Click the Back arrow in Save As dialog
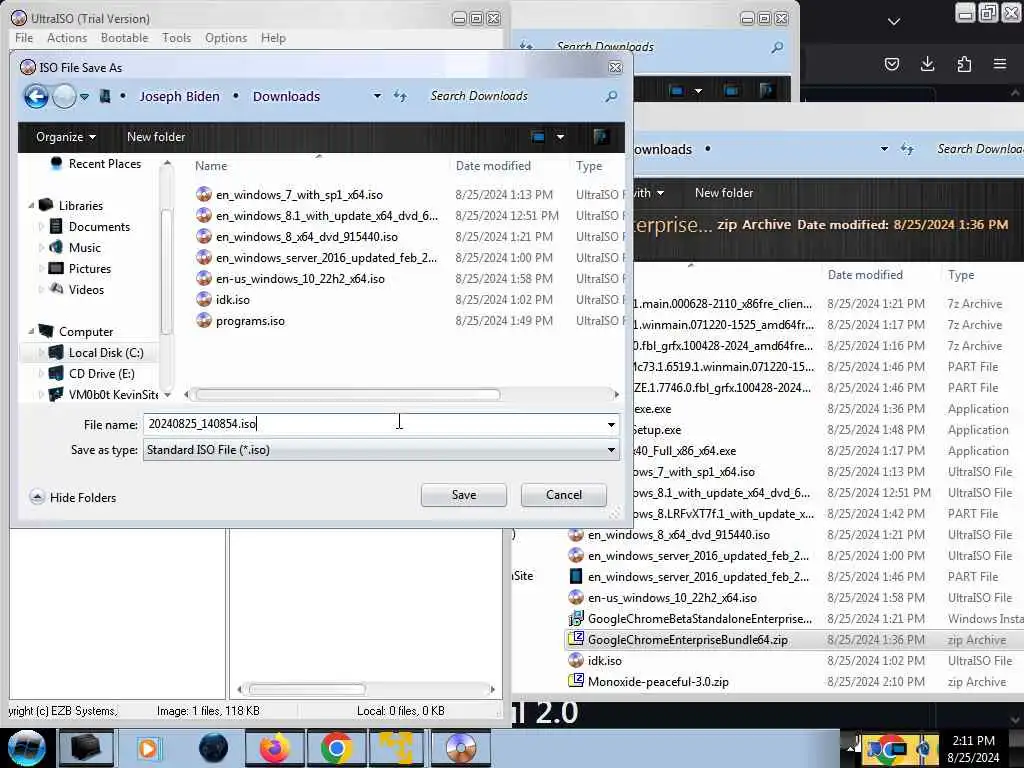 (37, 97)
